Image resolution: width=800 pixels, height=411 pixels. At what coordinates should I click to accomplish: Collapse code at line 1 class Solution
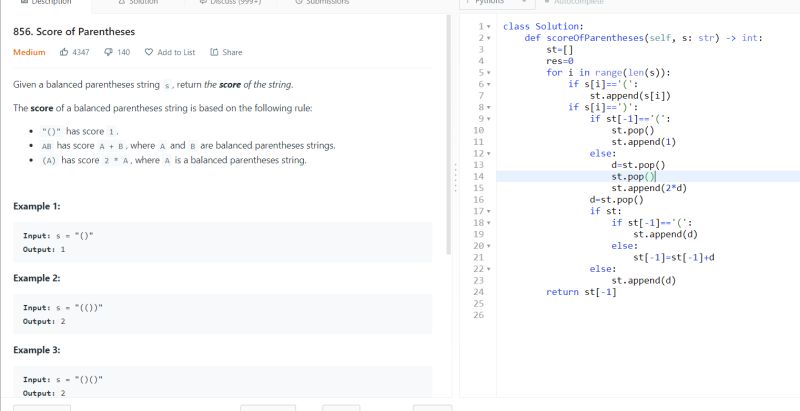point(489,27)
